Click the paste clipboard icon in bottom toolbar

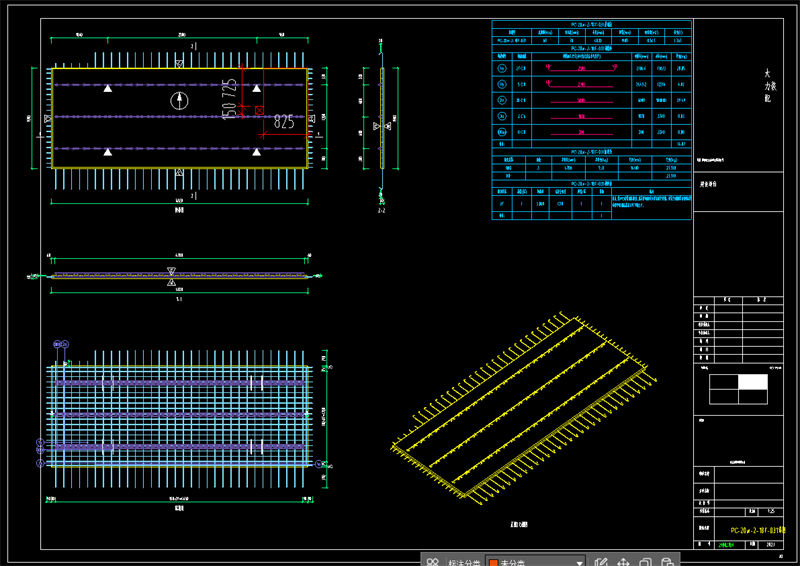[667, 562]
